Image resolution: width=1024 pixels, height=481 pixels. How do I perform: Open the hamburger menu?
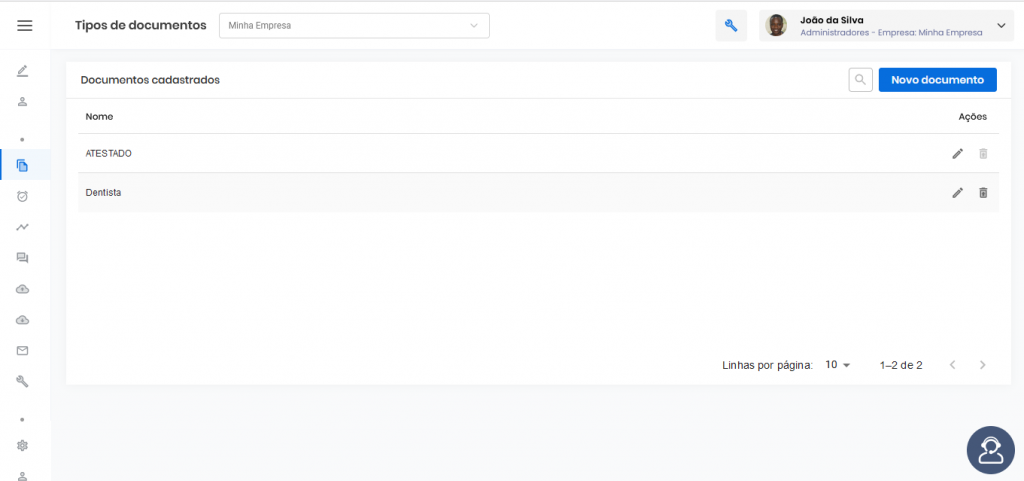(x=25, y=26)
